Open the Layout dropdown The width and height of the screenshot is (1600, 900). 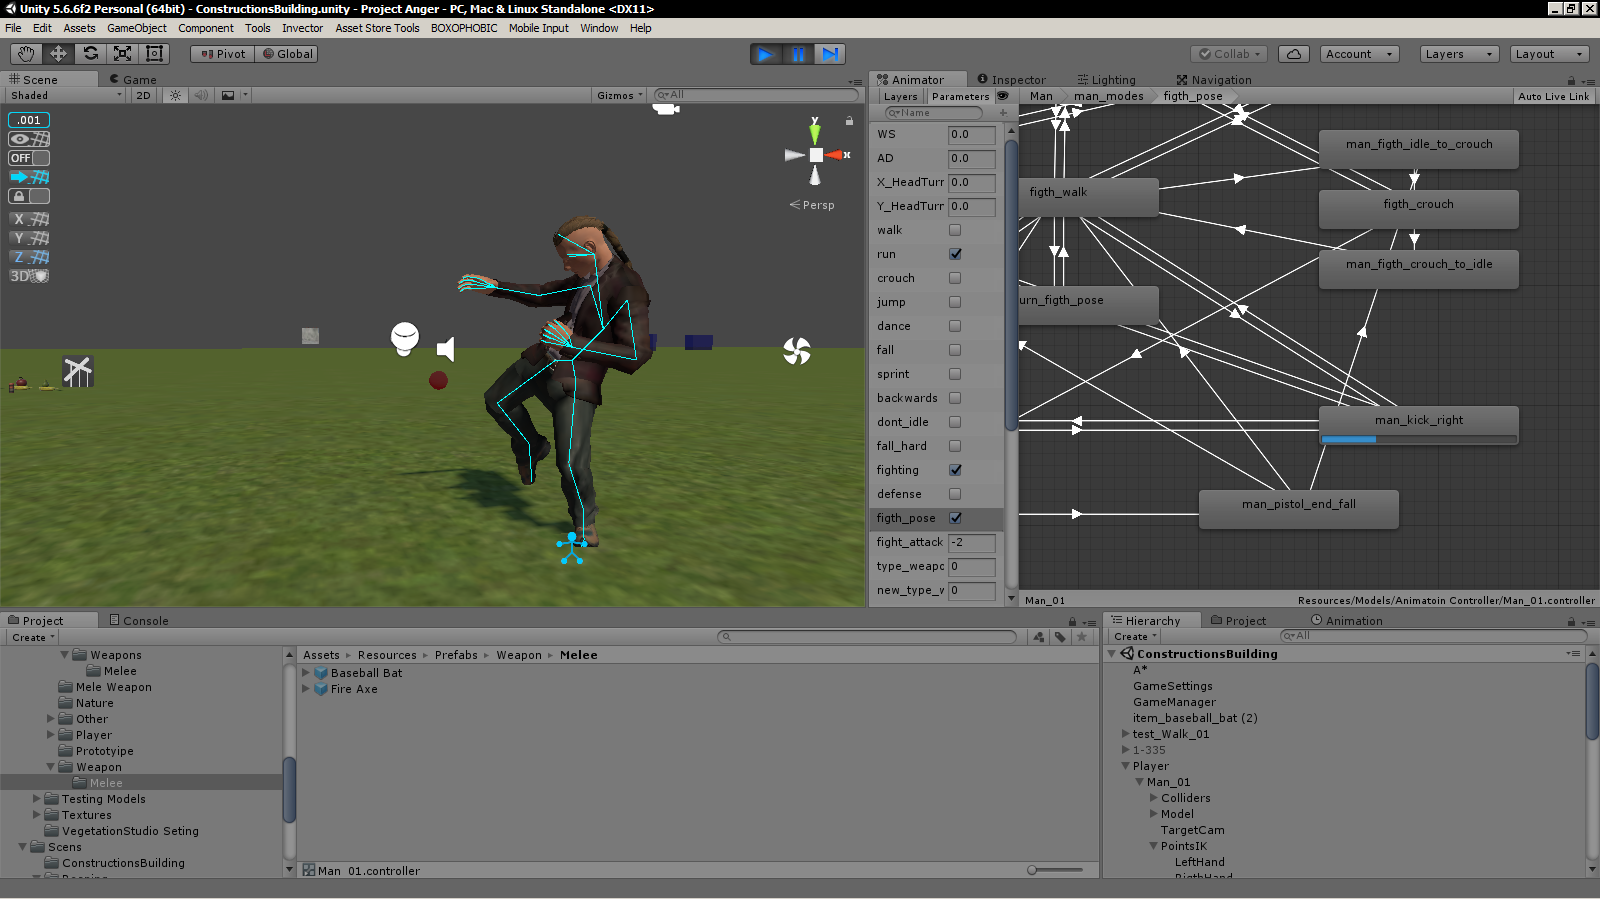pos(1549,54)
